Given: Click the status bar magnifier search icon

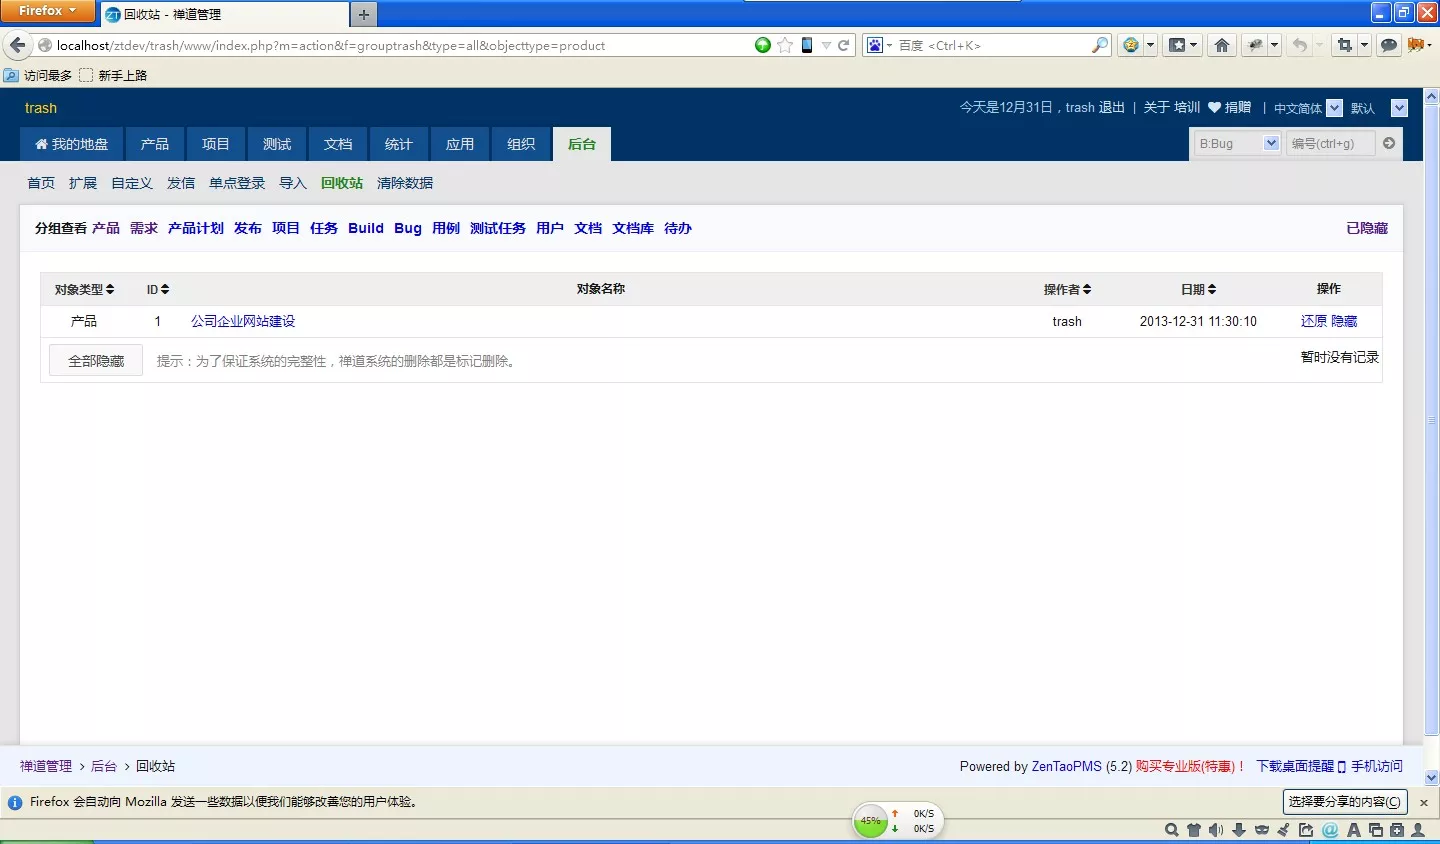Looking at the screenshot, I should pos(1172,830).
